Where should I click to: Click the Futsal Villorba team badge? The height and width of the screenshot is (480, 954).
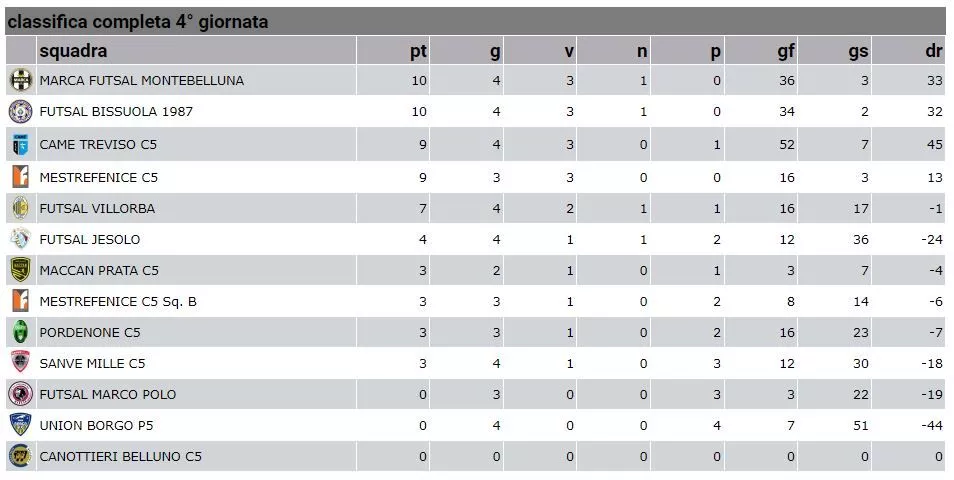(x=21, y=208)
